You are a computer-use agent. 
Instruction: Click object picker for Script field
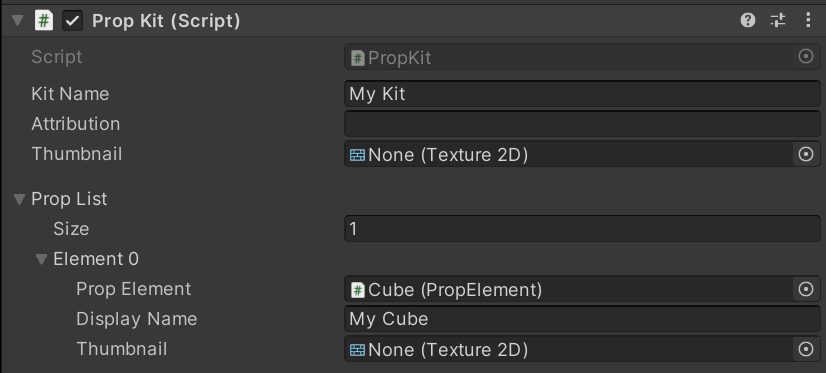pyautogui.click(x=806, y=56)
